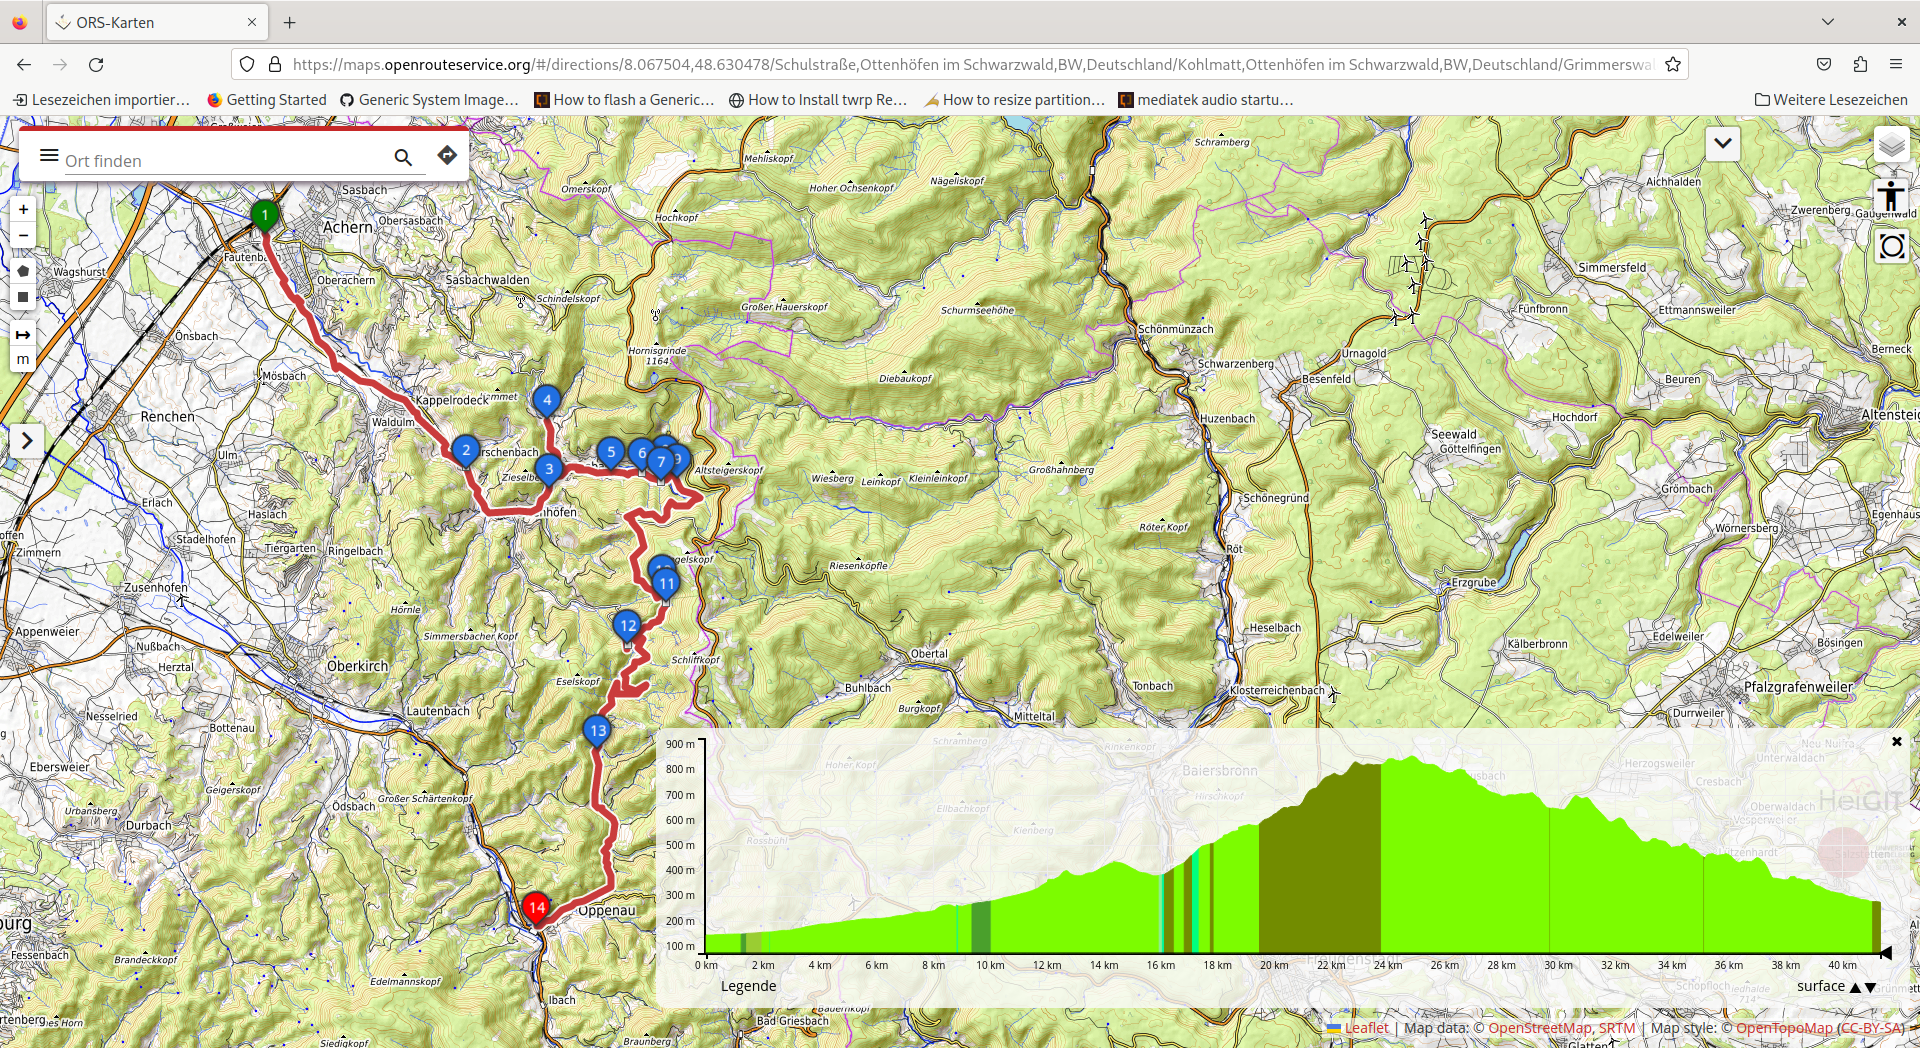Image resolution: width=1920 pixels, height=1048 pixels.
Task: Zoom in on the map
Action: tap(23, 210)
